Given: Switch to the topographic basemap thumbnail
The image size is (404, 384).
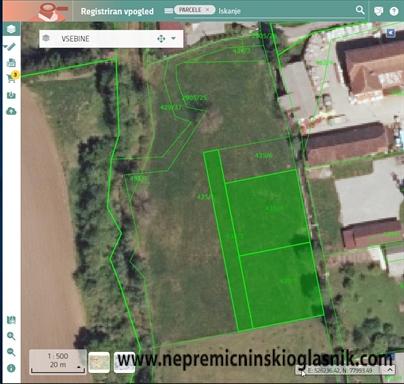Looking at the screenshot, I should click(99, 362).
